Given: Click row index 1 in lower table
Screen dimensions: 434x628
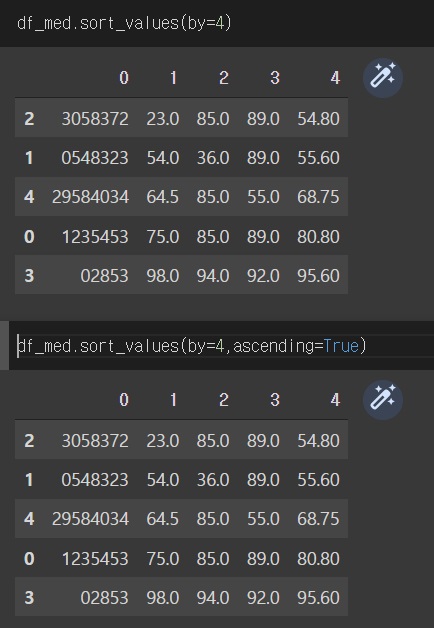Looking at the screenshot, I should [29, 479].
